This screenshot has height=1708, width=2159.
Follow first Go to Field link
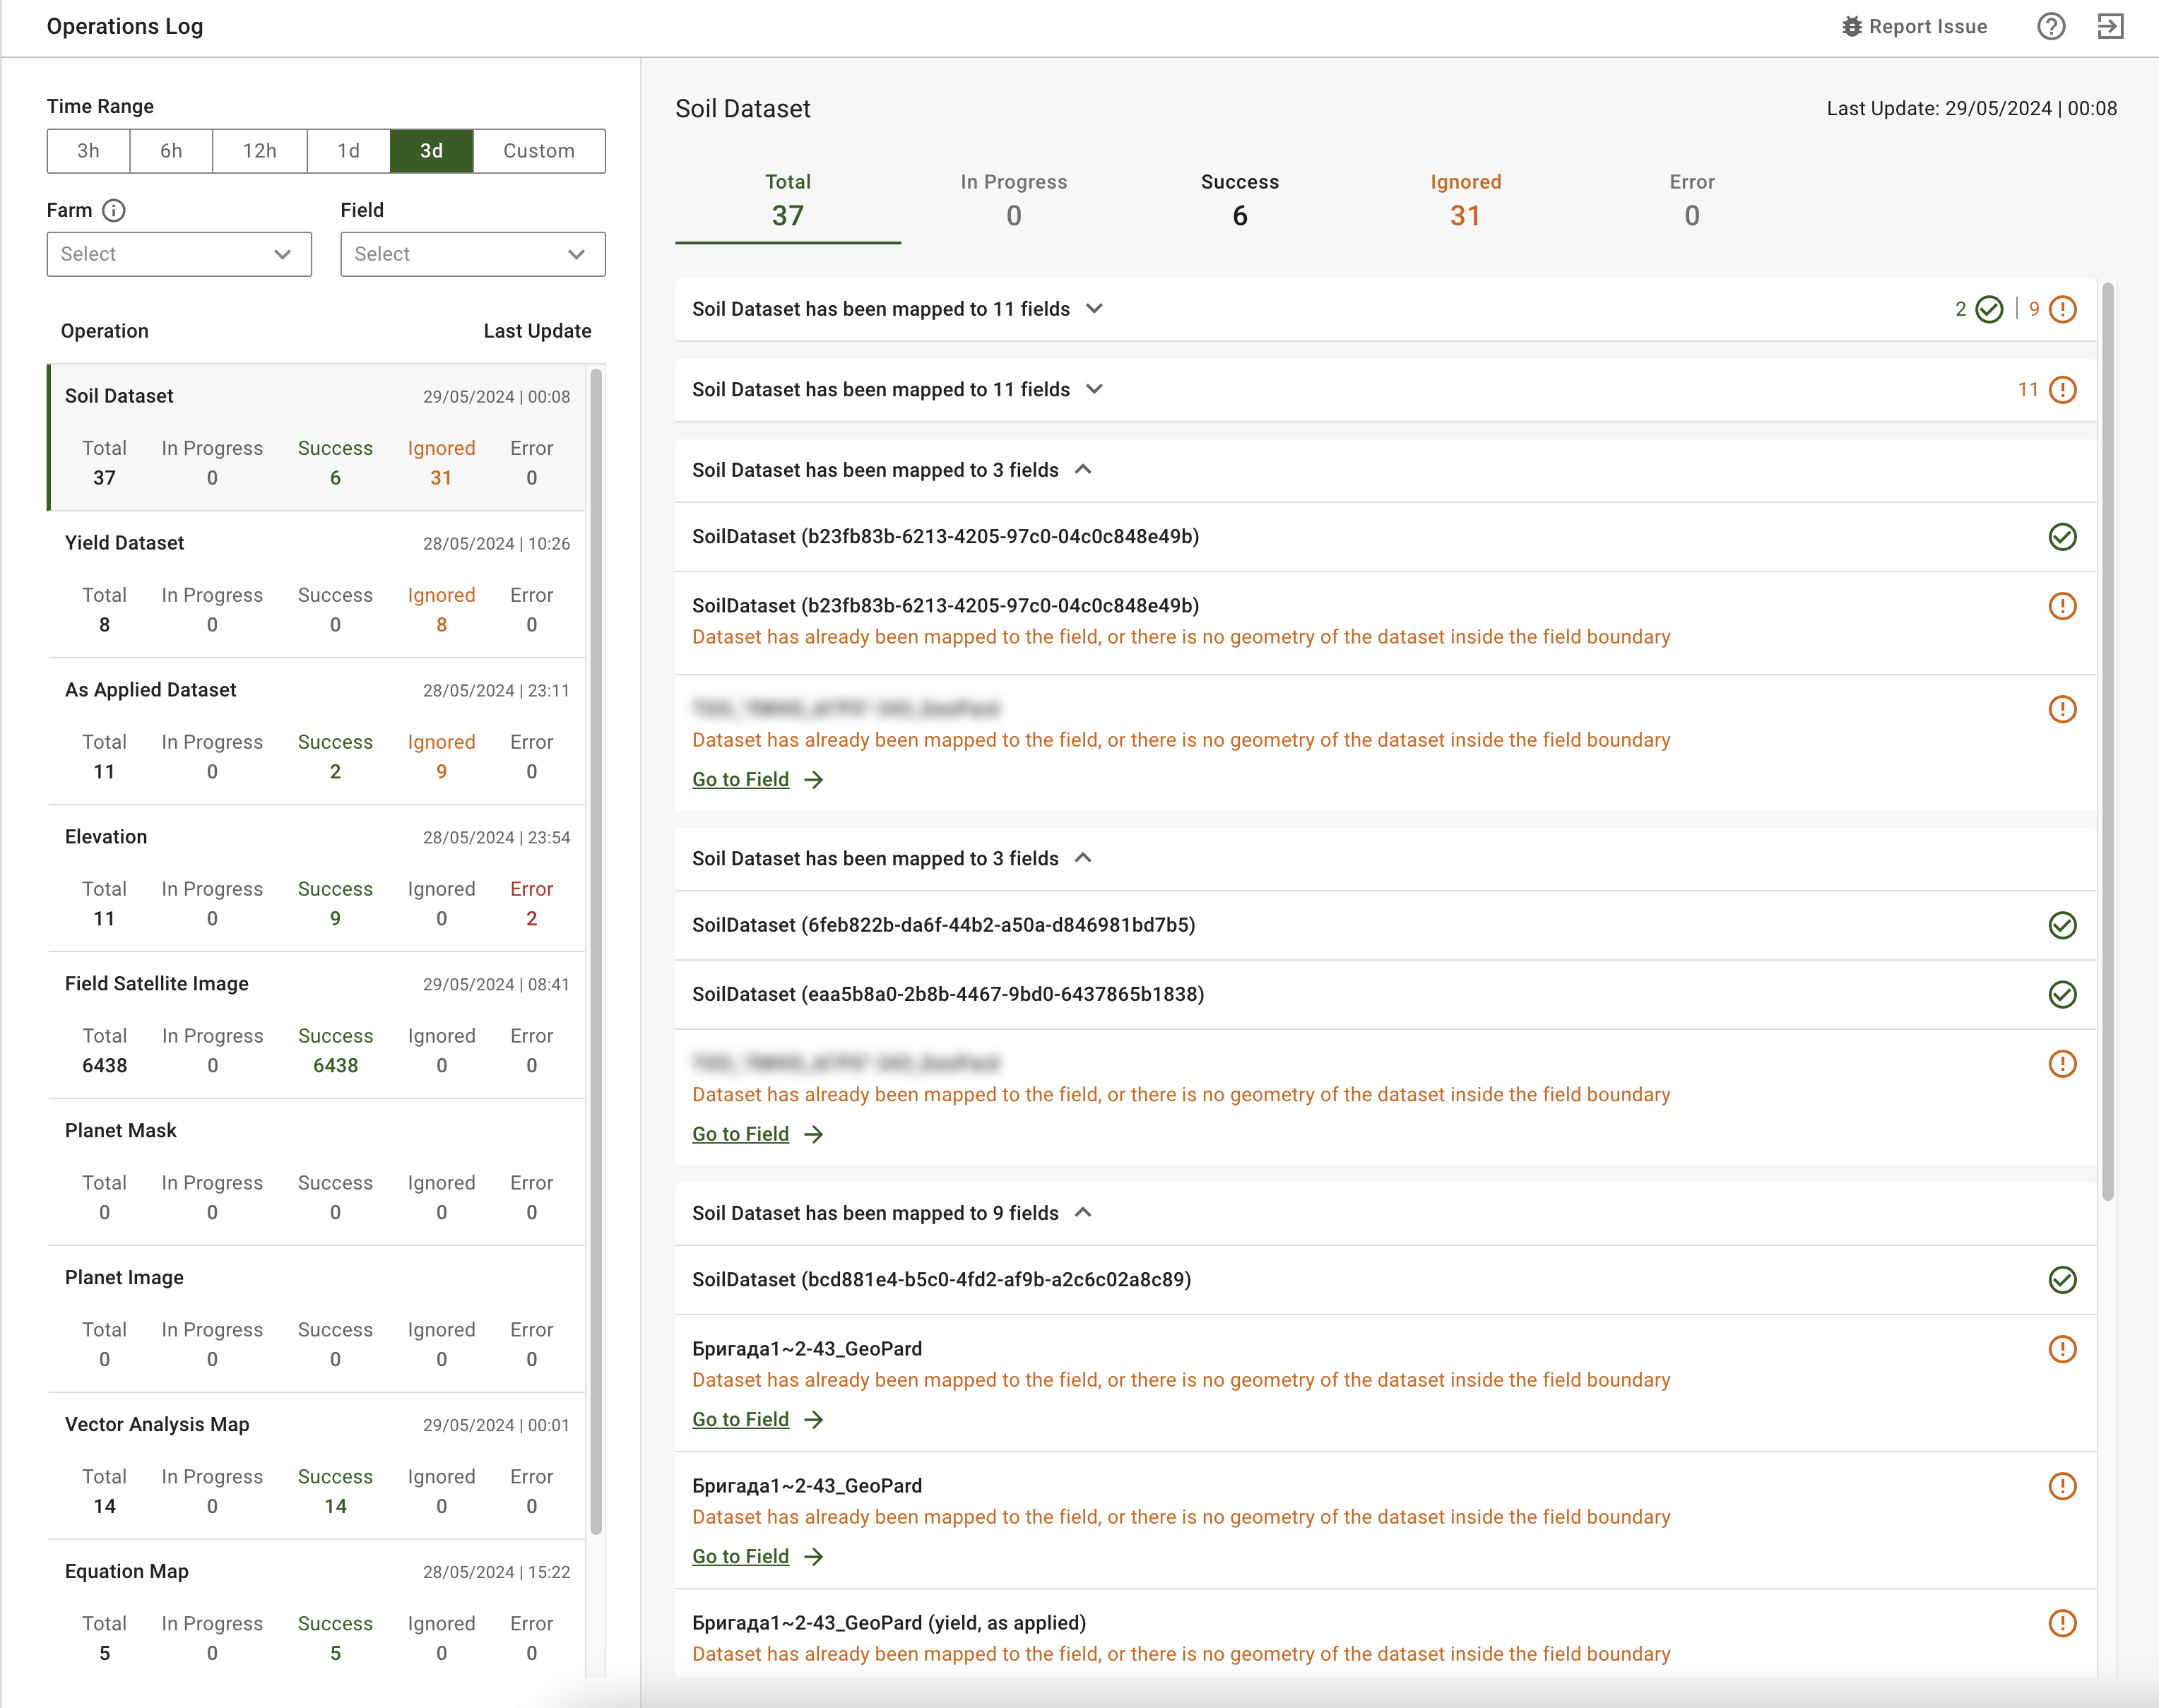tap(740, 780)
